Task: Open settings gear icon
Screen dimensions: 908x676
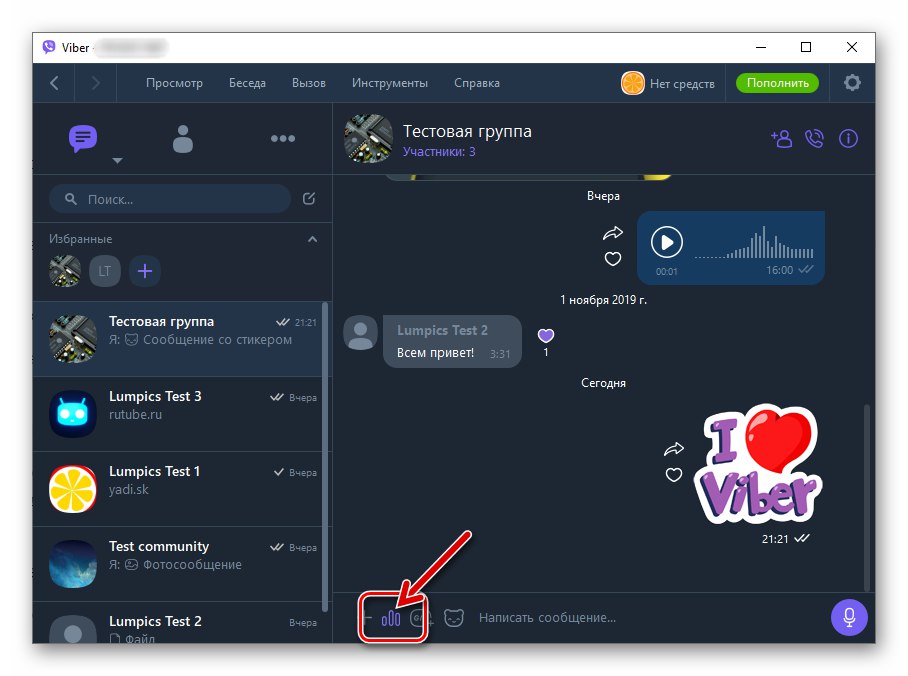Action: 852,83
